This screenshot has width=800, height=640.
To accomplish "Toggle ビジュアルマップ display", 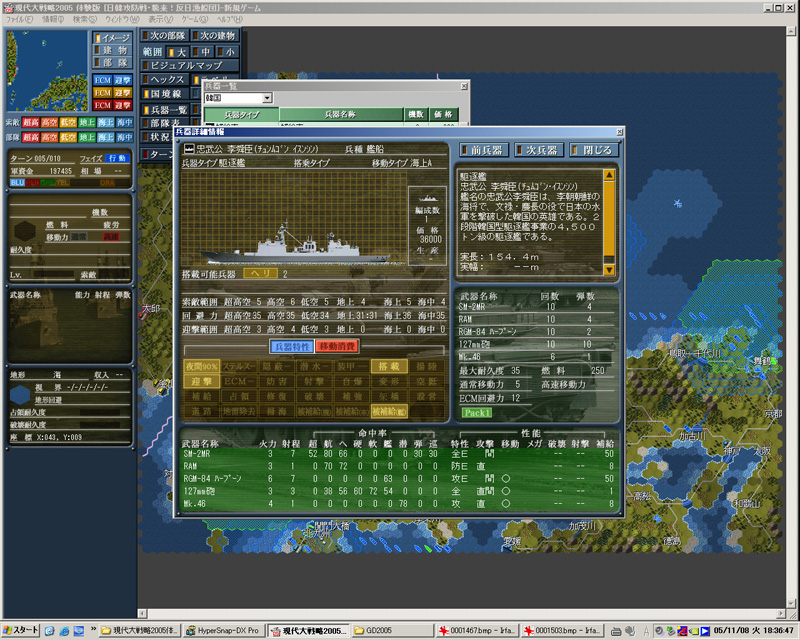I will click(x=189, y=65).
